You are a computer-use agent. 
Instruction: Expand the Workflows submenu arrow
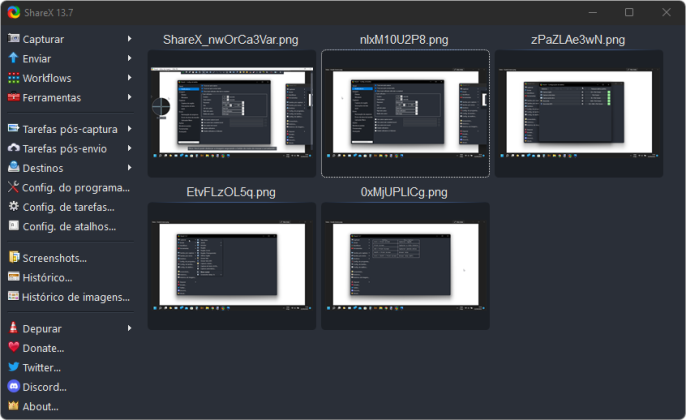[130, 77]
